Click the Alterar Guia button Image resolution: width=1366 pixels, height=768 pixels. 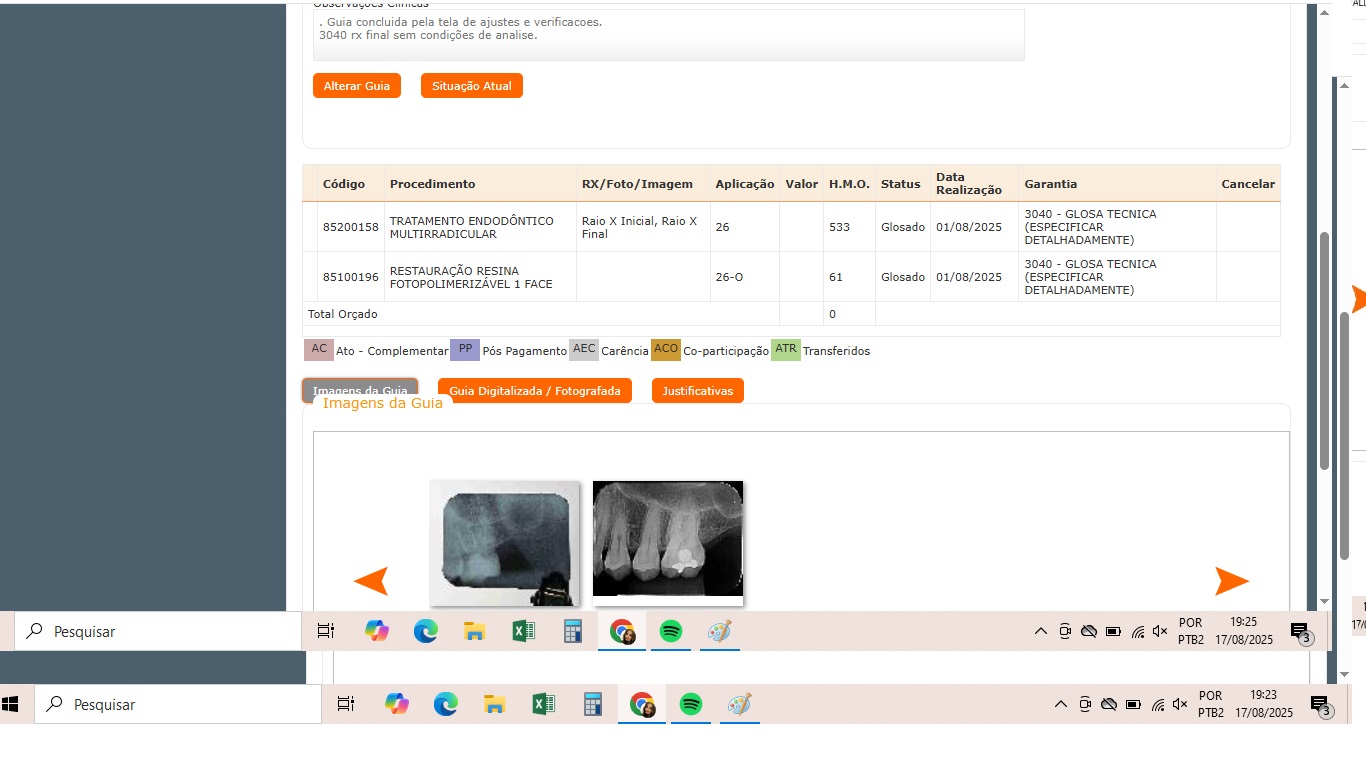[x=356, y=86]
